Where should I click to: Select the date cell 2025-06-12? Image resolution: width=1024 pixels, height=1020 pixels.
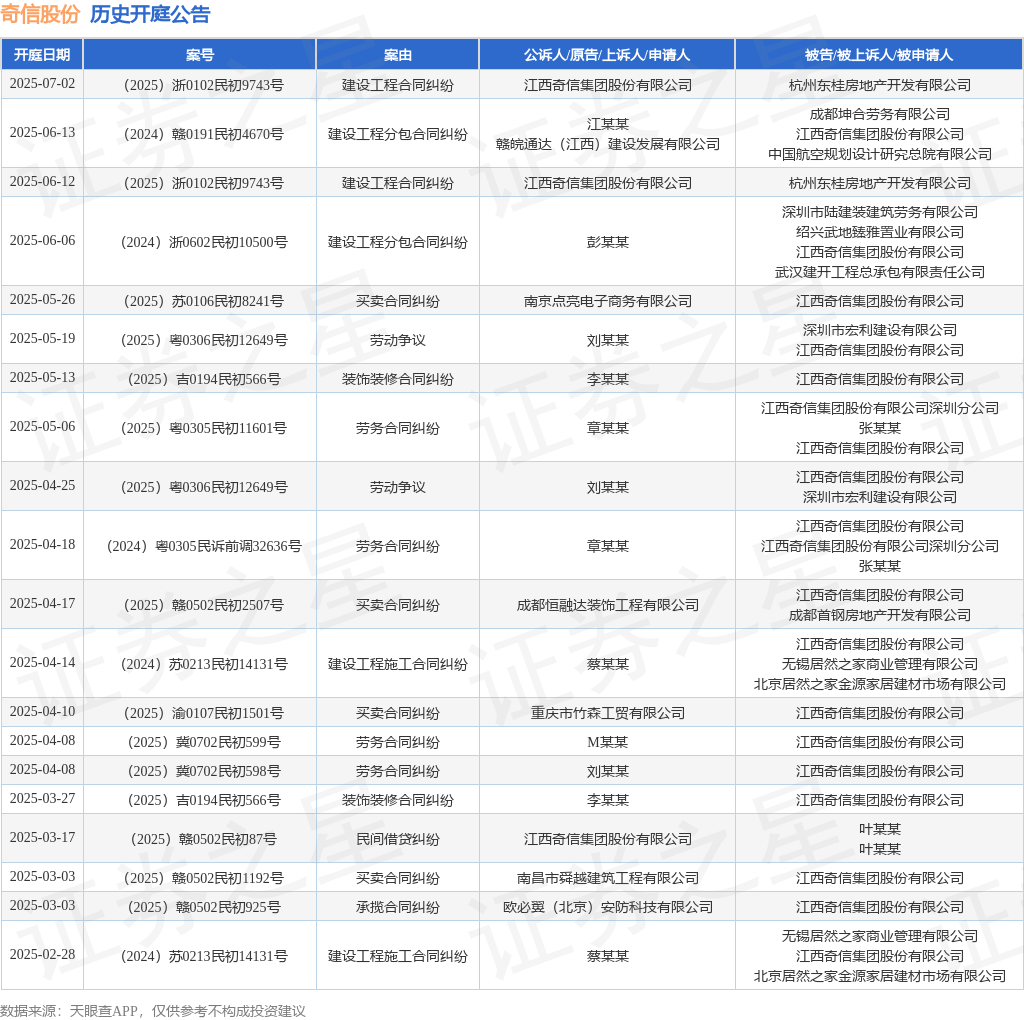42,182
